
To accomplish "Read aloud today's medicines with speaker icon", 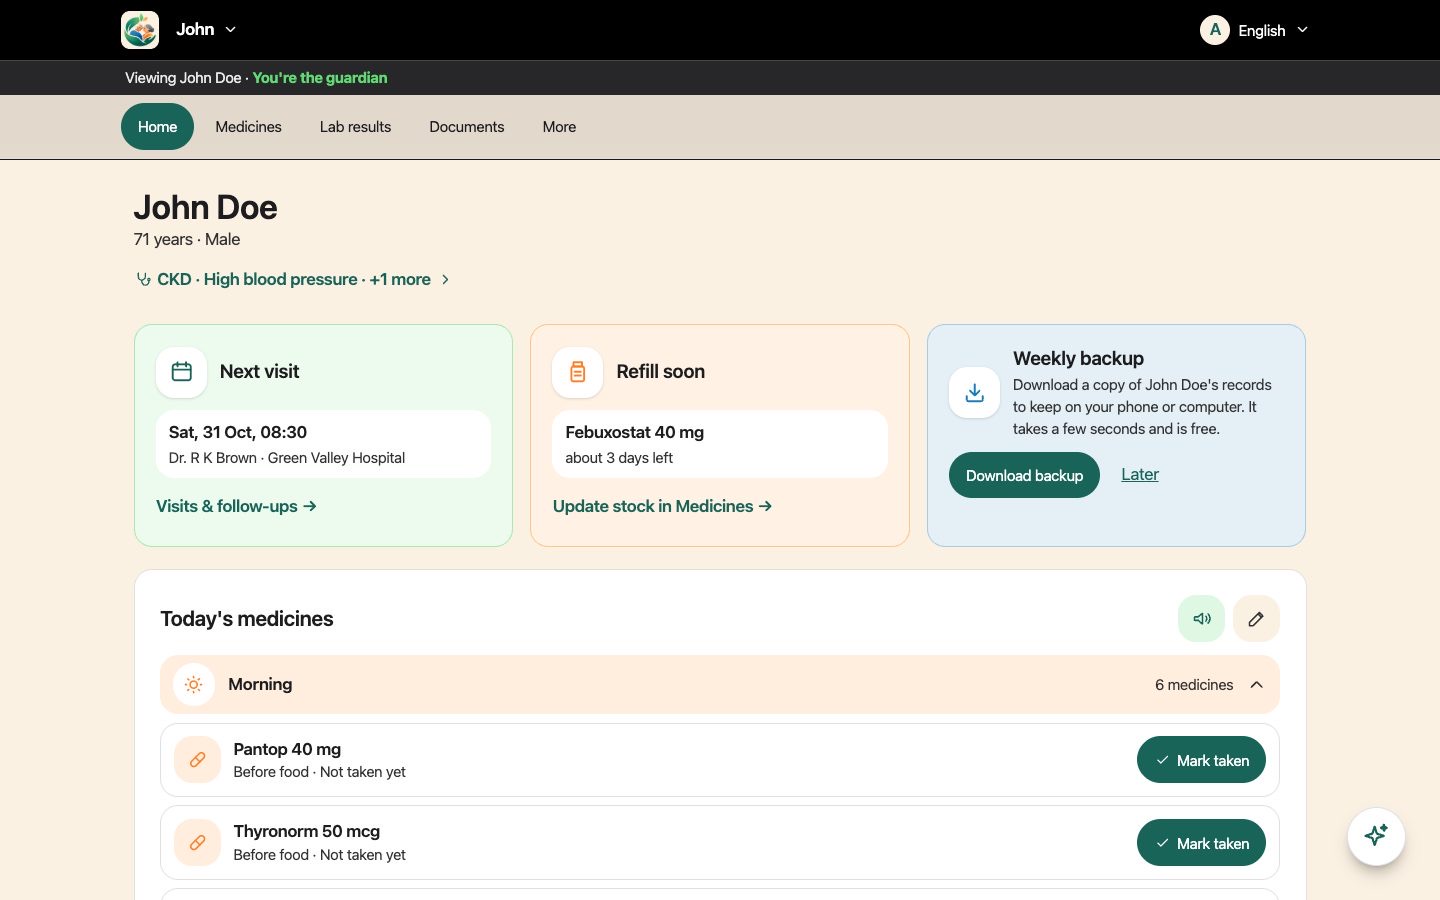I will pyautogui.click(x=1201, y=619).
